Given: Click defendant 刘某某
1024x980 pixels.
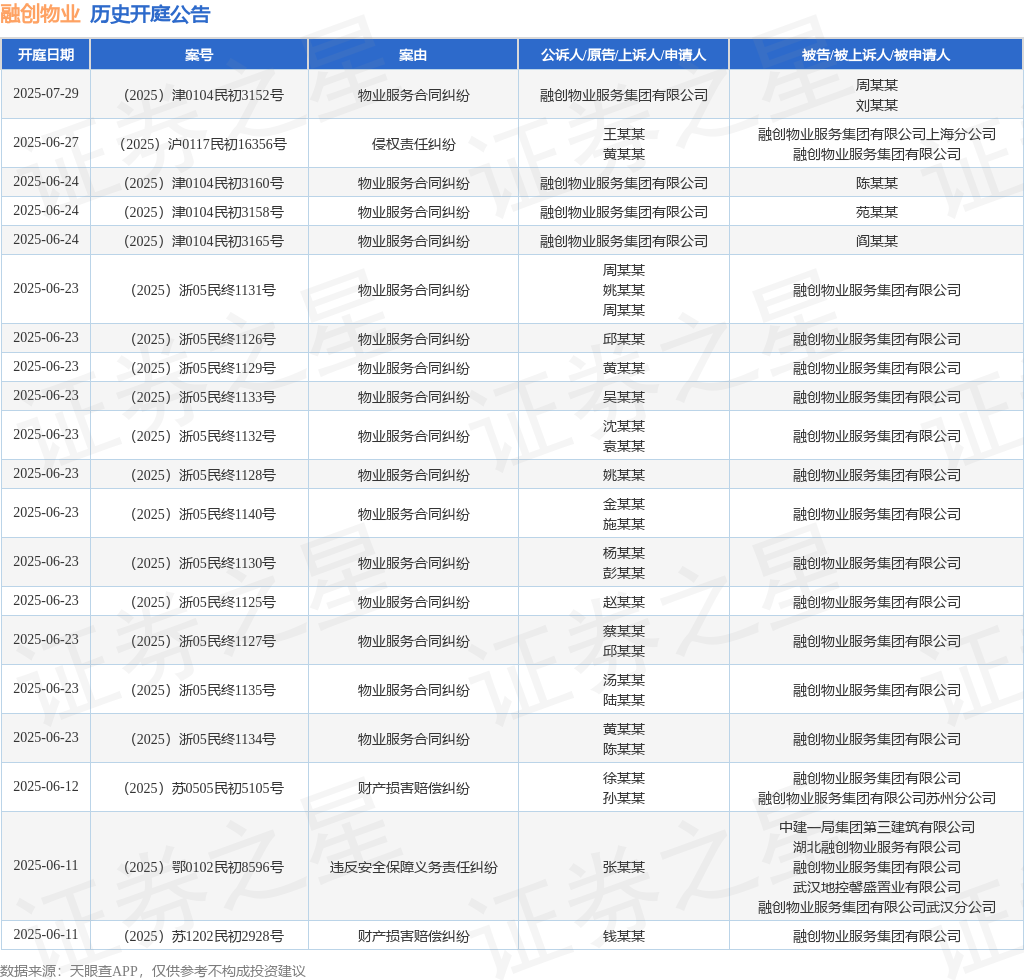Looking at the screenshot, I should 876,105.
